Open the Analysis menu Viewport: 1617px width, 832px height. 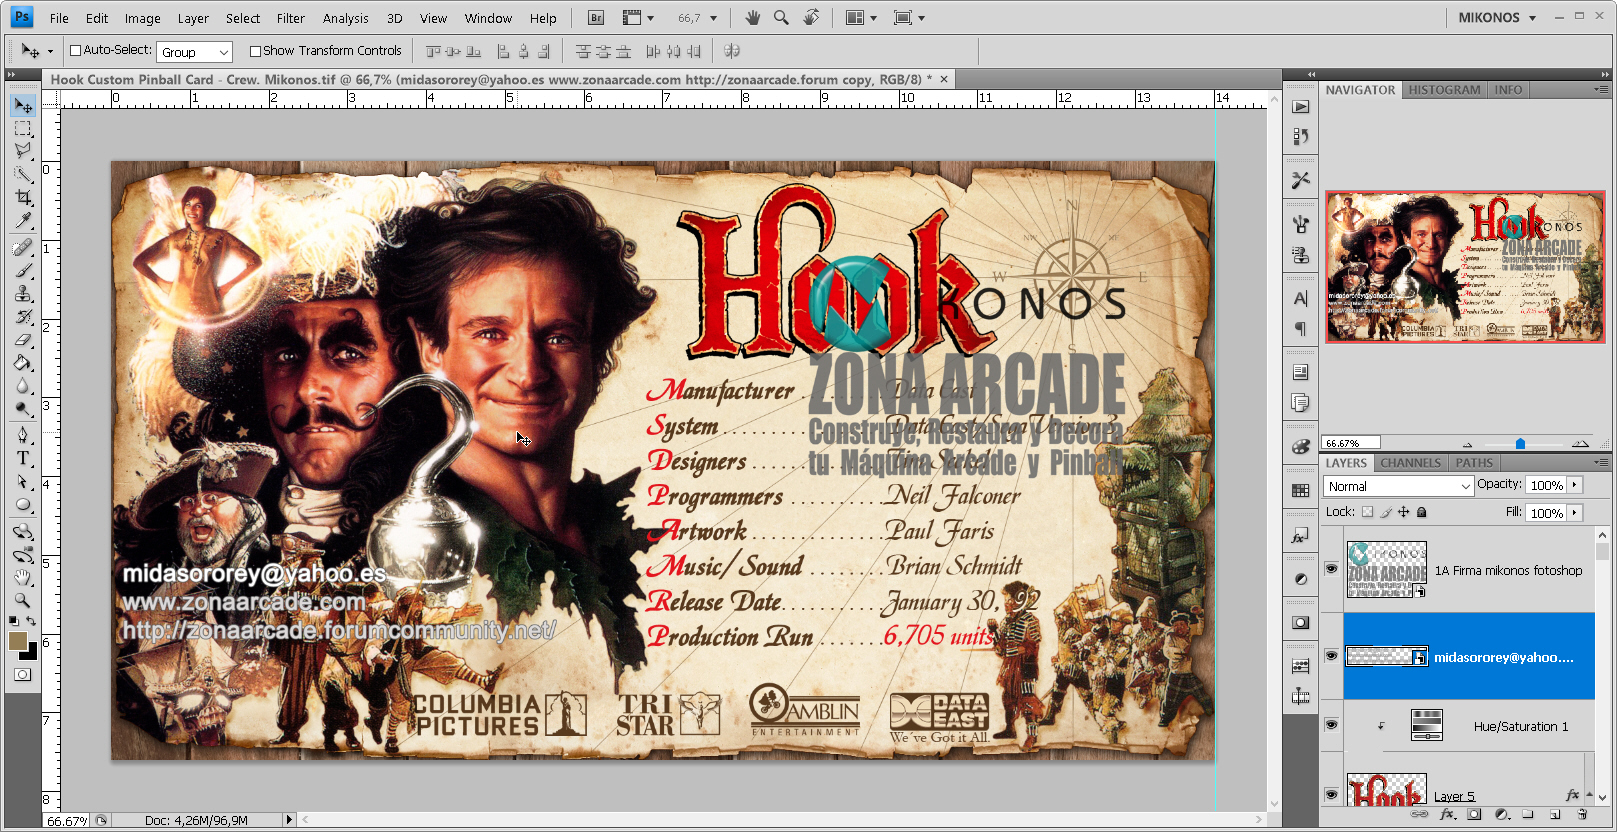[x=345, y=18]
